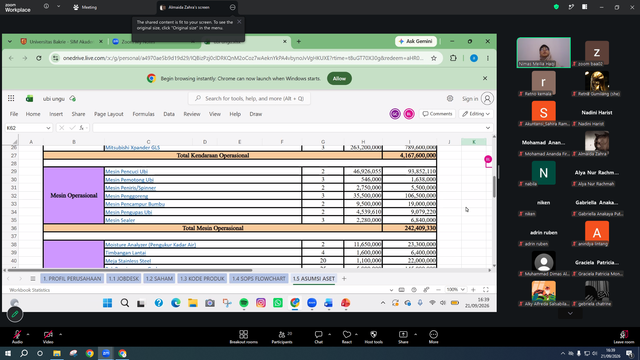Open the 100% zoom level dropdown
The height and width of the screenshot is (360, 640).
tap(456, 289)
